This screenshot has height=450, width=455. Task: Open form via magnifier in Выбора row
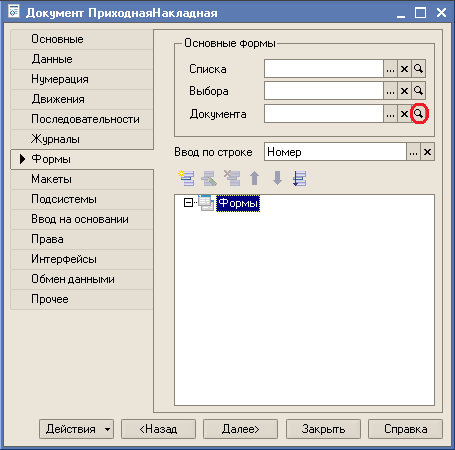[x=418, y=91]
